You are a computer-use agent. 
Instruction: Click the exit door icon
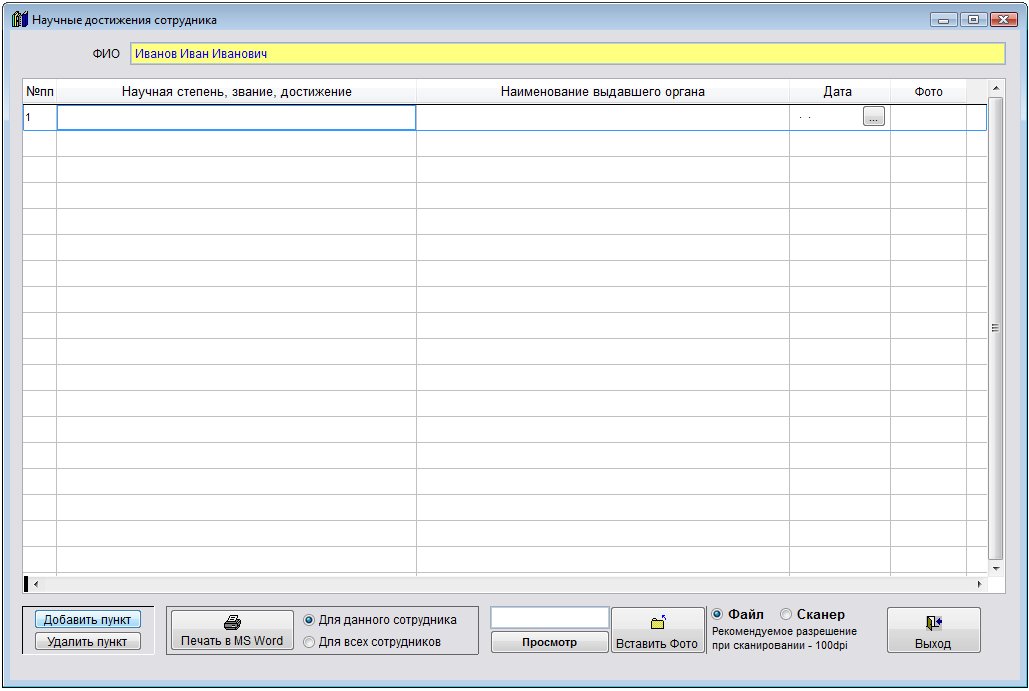click(x=934, y=623)
